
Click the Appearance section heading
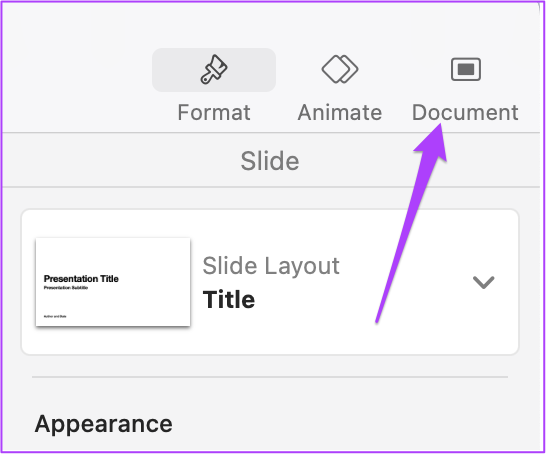tap(103, 424)
